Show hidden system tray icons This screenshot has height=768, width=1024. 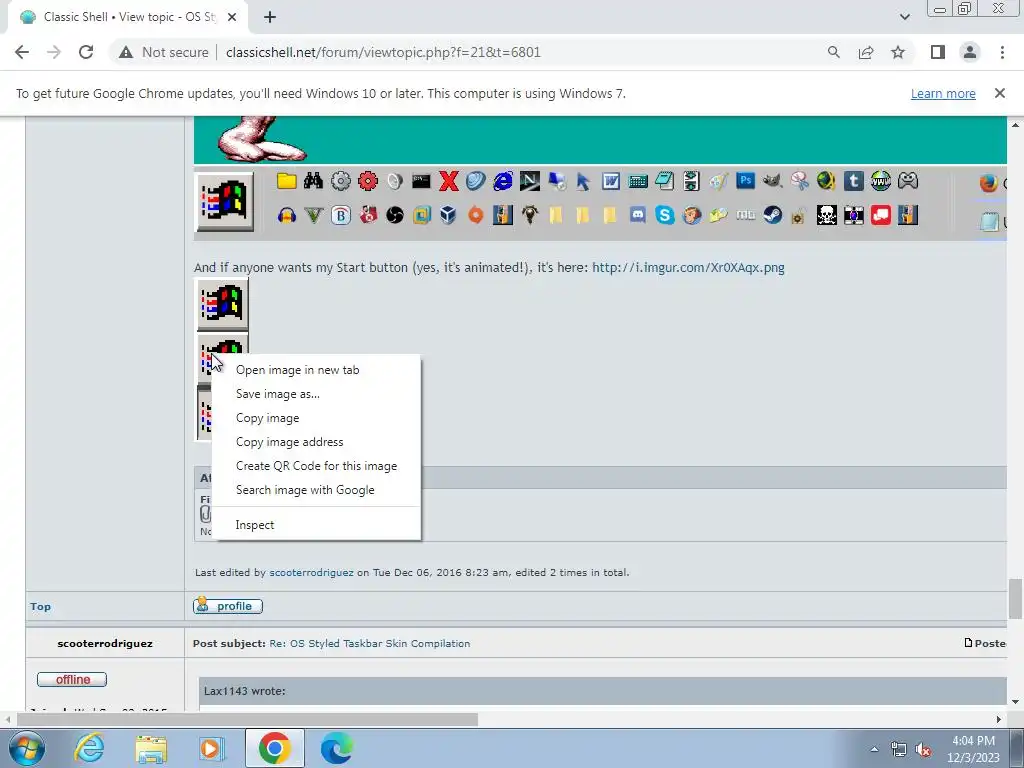pyautogui.click(x=874, y=749)
